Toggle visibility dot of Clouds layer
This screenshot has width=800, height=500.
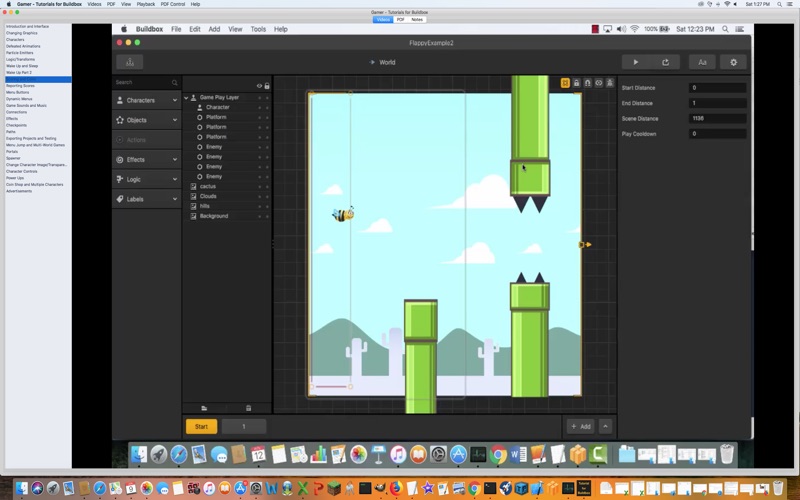(x=259, y=196)
